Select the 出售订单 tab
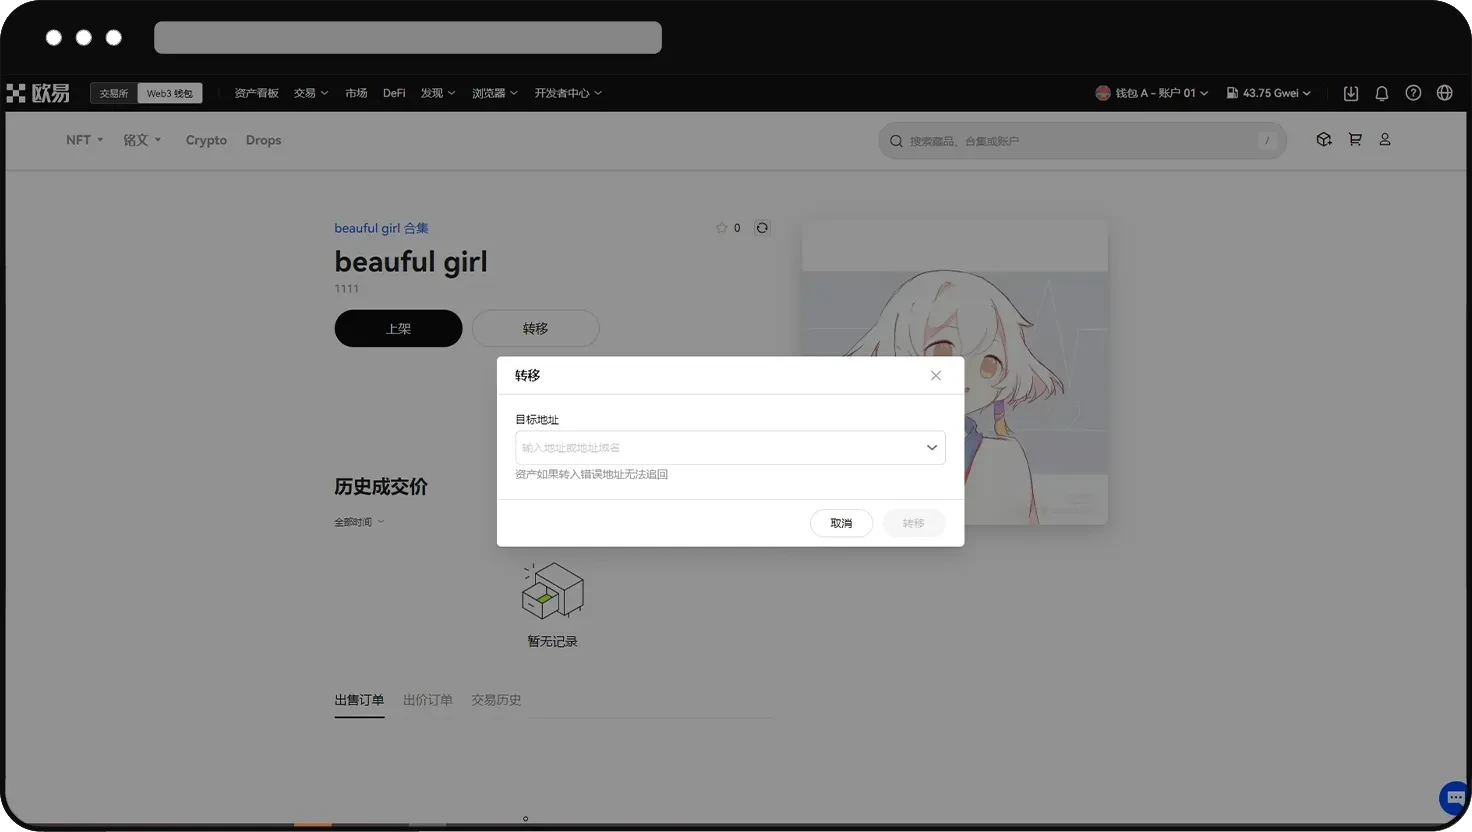Screen dimensions: 1472x832 359,700
